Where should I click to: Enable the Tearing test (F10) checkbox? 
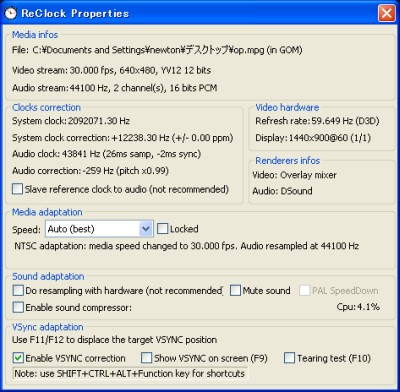289,358
